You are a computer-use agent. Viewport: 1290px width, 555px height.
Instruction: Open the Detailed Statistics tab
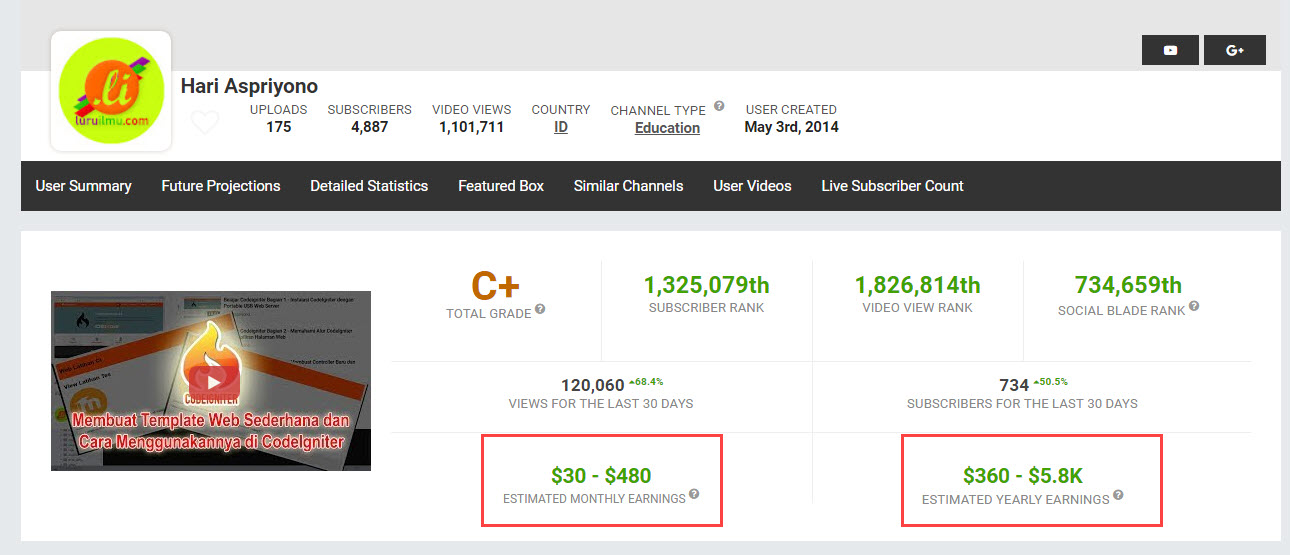pos(369,186)
